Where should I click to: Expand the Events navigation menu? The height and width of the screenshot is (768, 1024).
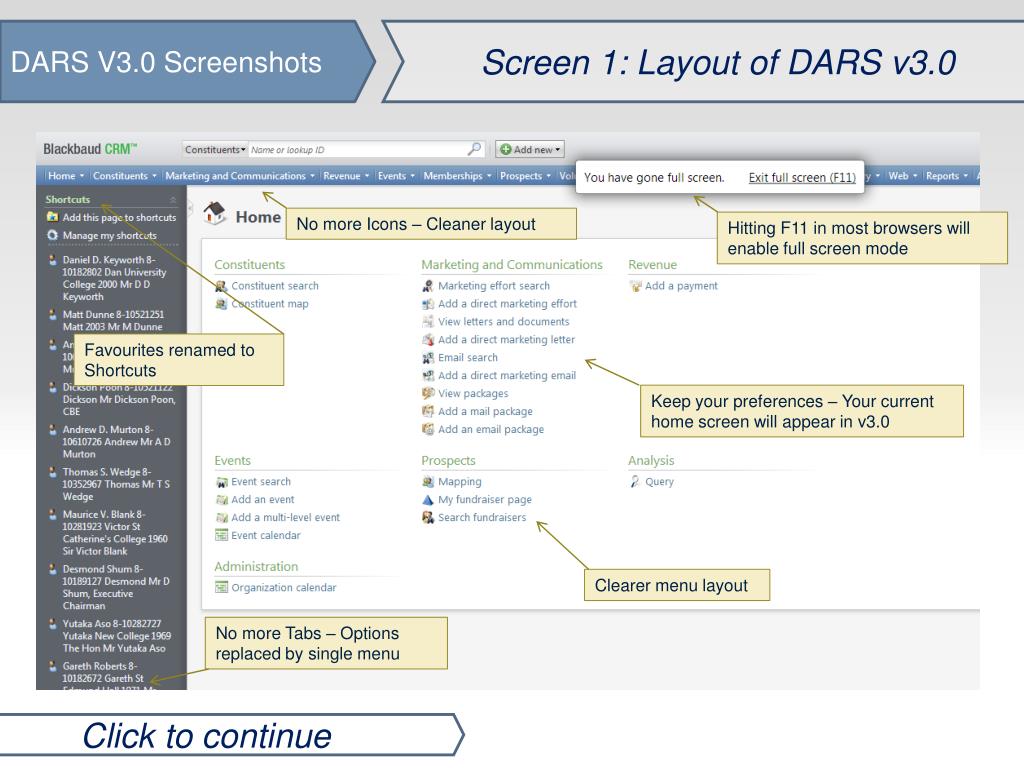[396, 176]
